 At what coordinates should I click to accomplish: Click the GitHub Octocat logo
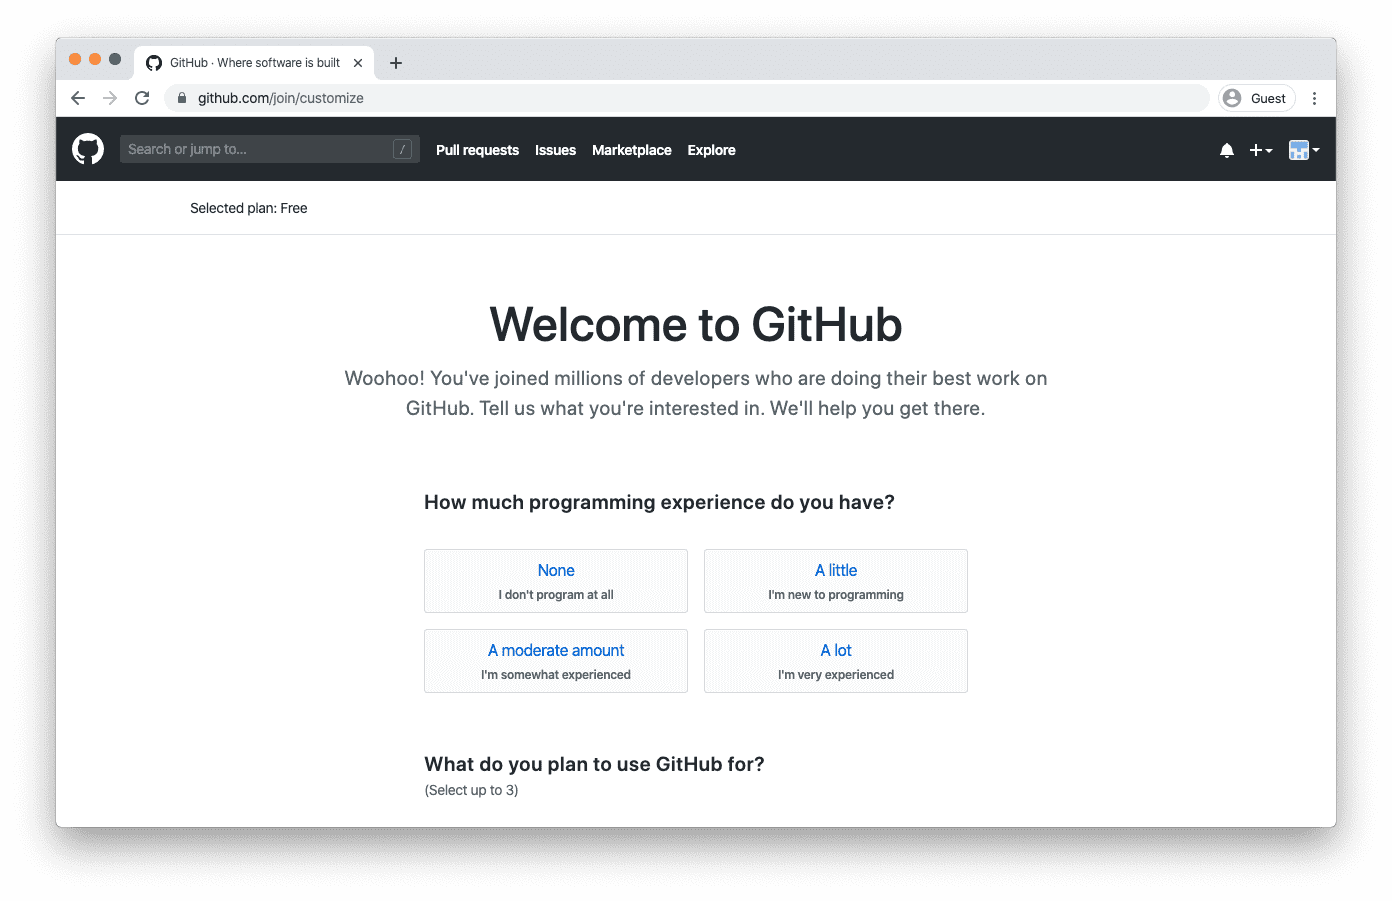(88, 149)
